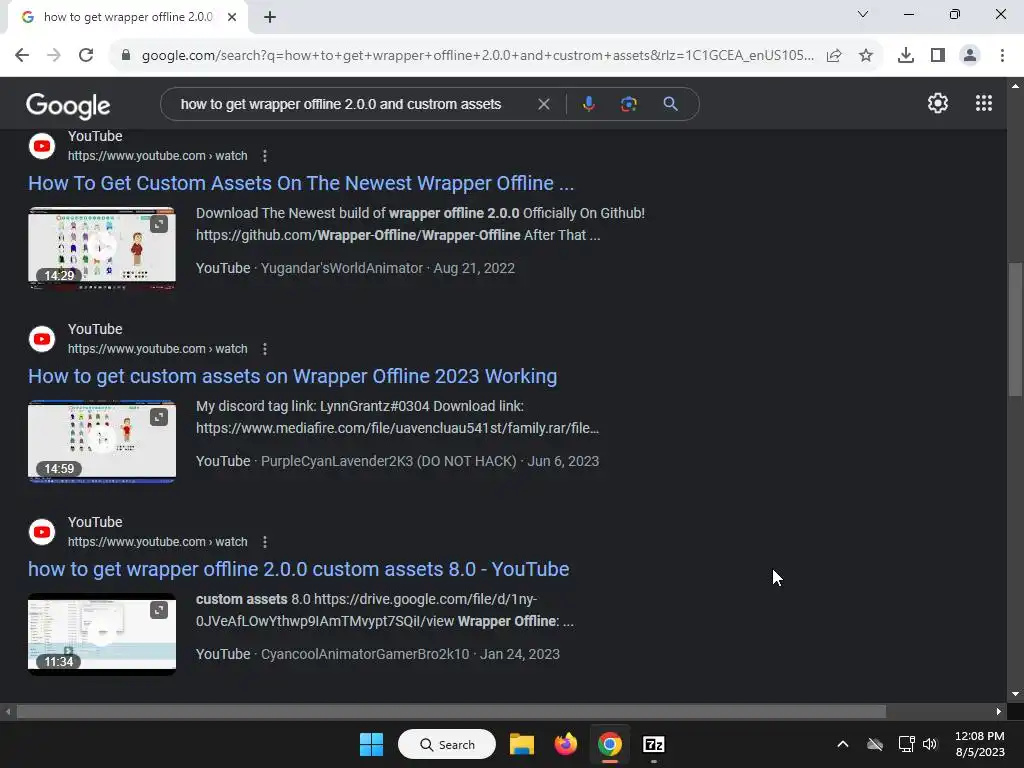Viewport: 1024px width, 768px height.
Task: Click the vertical scrollbar thumb
Action: pyautogui.click(x=1015, y=329)
